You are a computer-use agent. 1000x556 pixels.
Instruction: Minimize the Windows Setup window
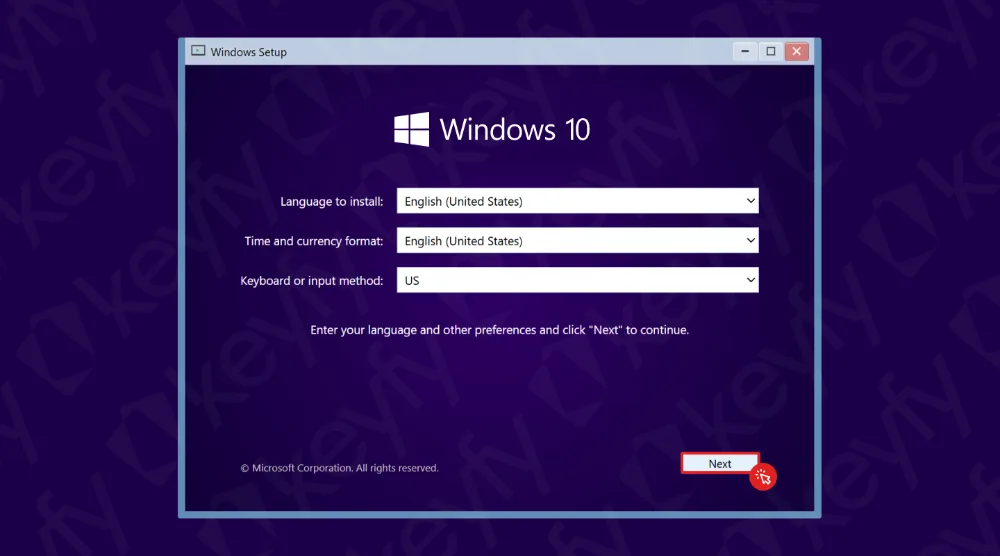coord(745,51)
